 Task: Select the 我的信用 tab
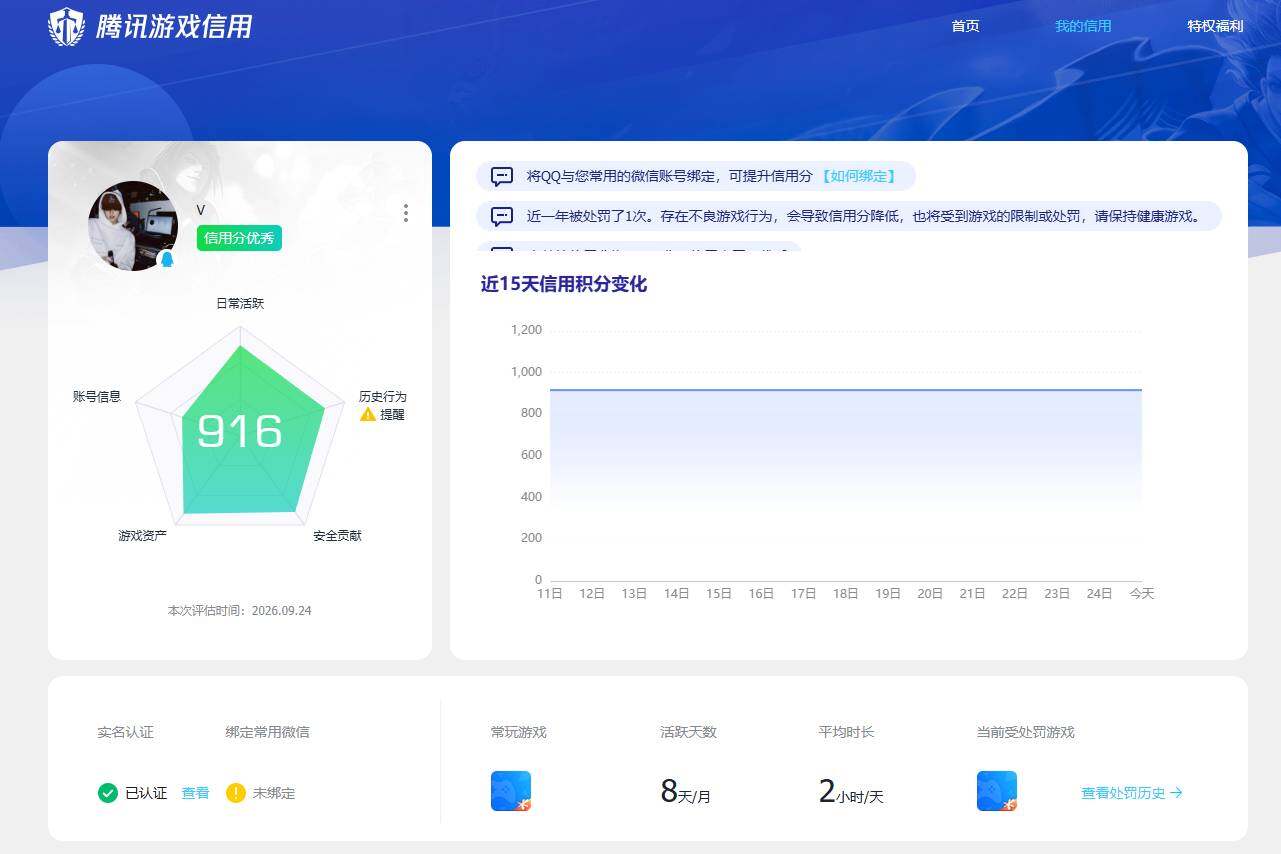click(x=1083, y=26)
